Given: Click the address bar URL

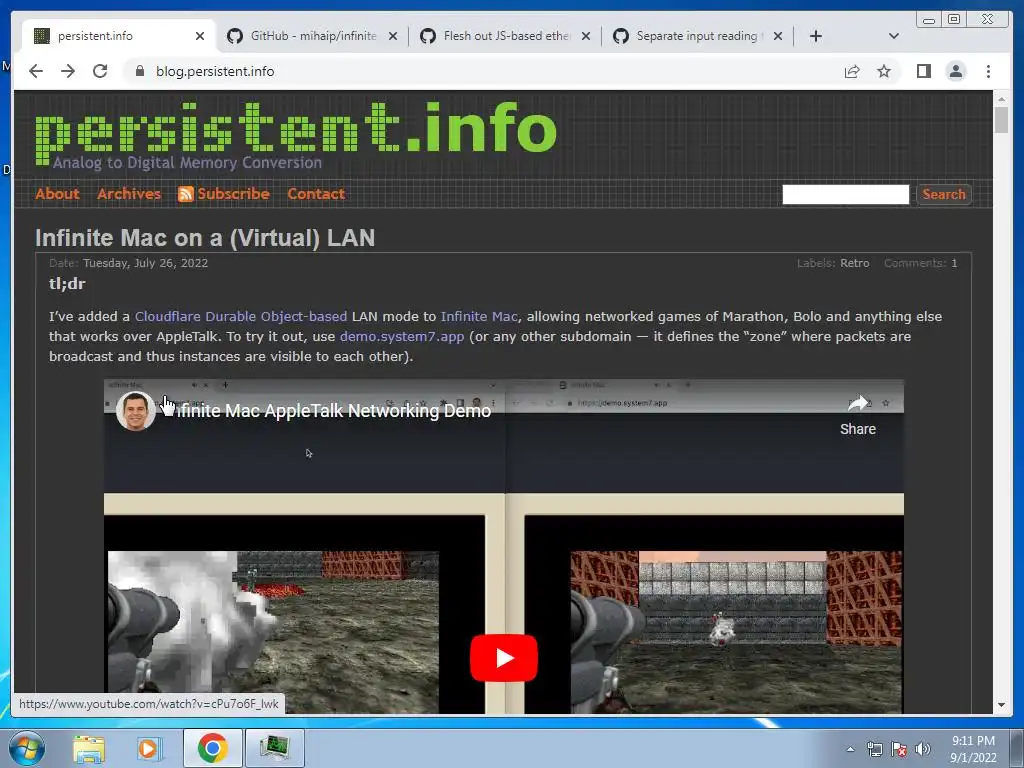Looking at the screenshot, I should point(215,71).
